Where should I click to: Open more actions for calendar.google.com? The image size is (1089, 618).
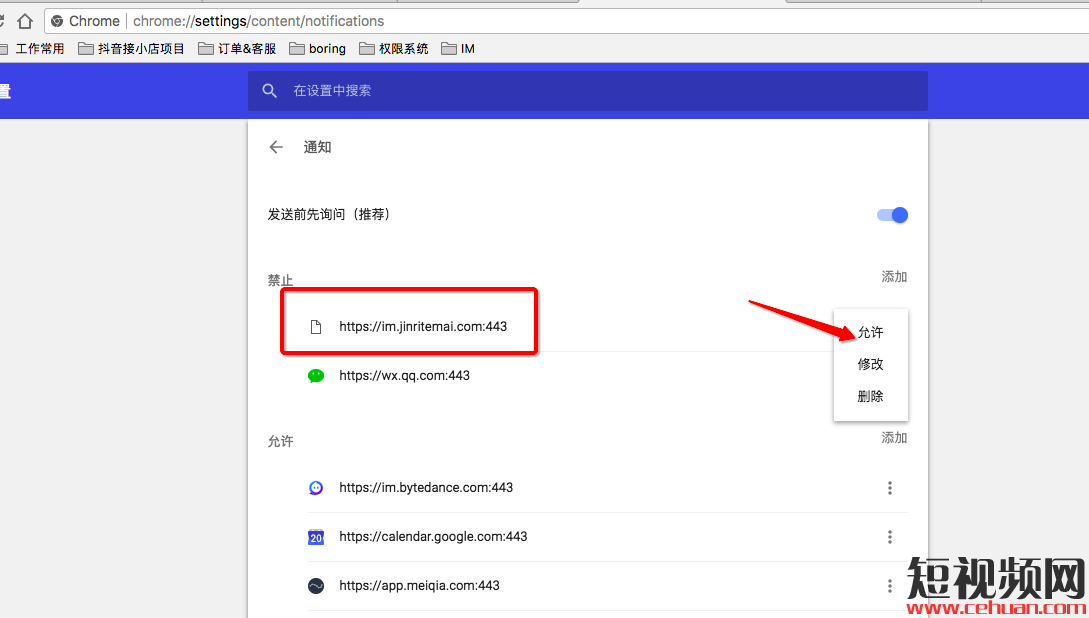889,537
